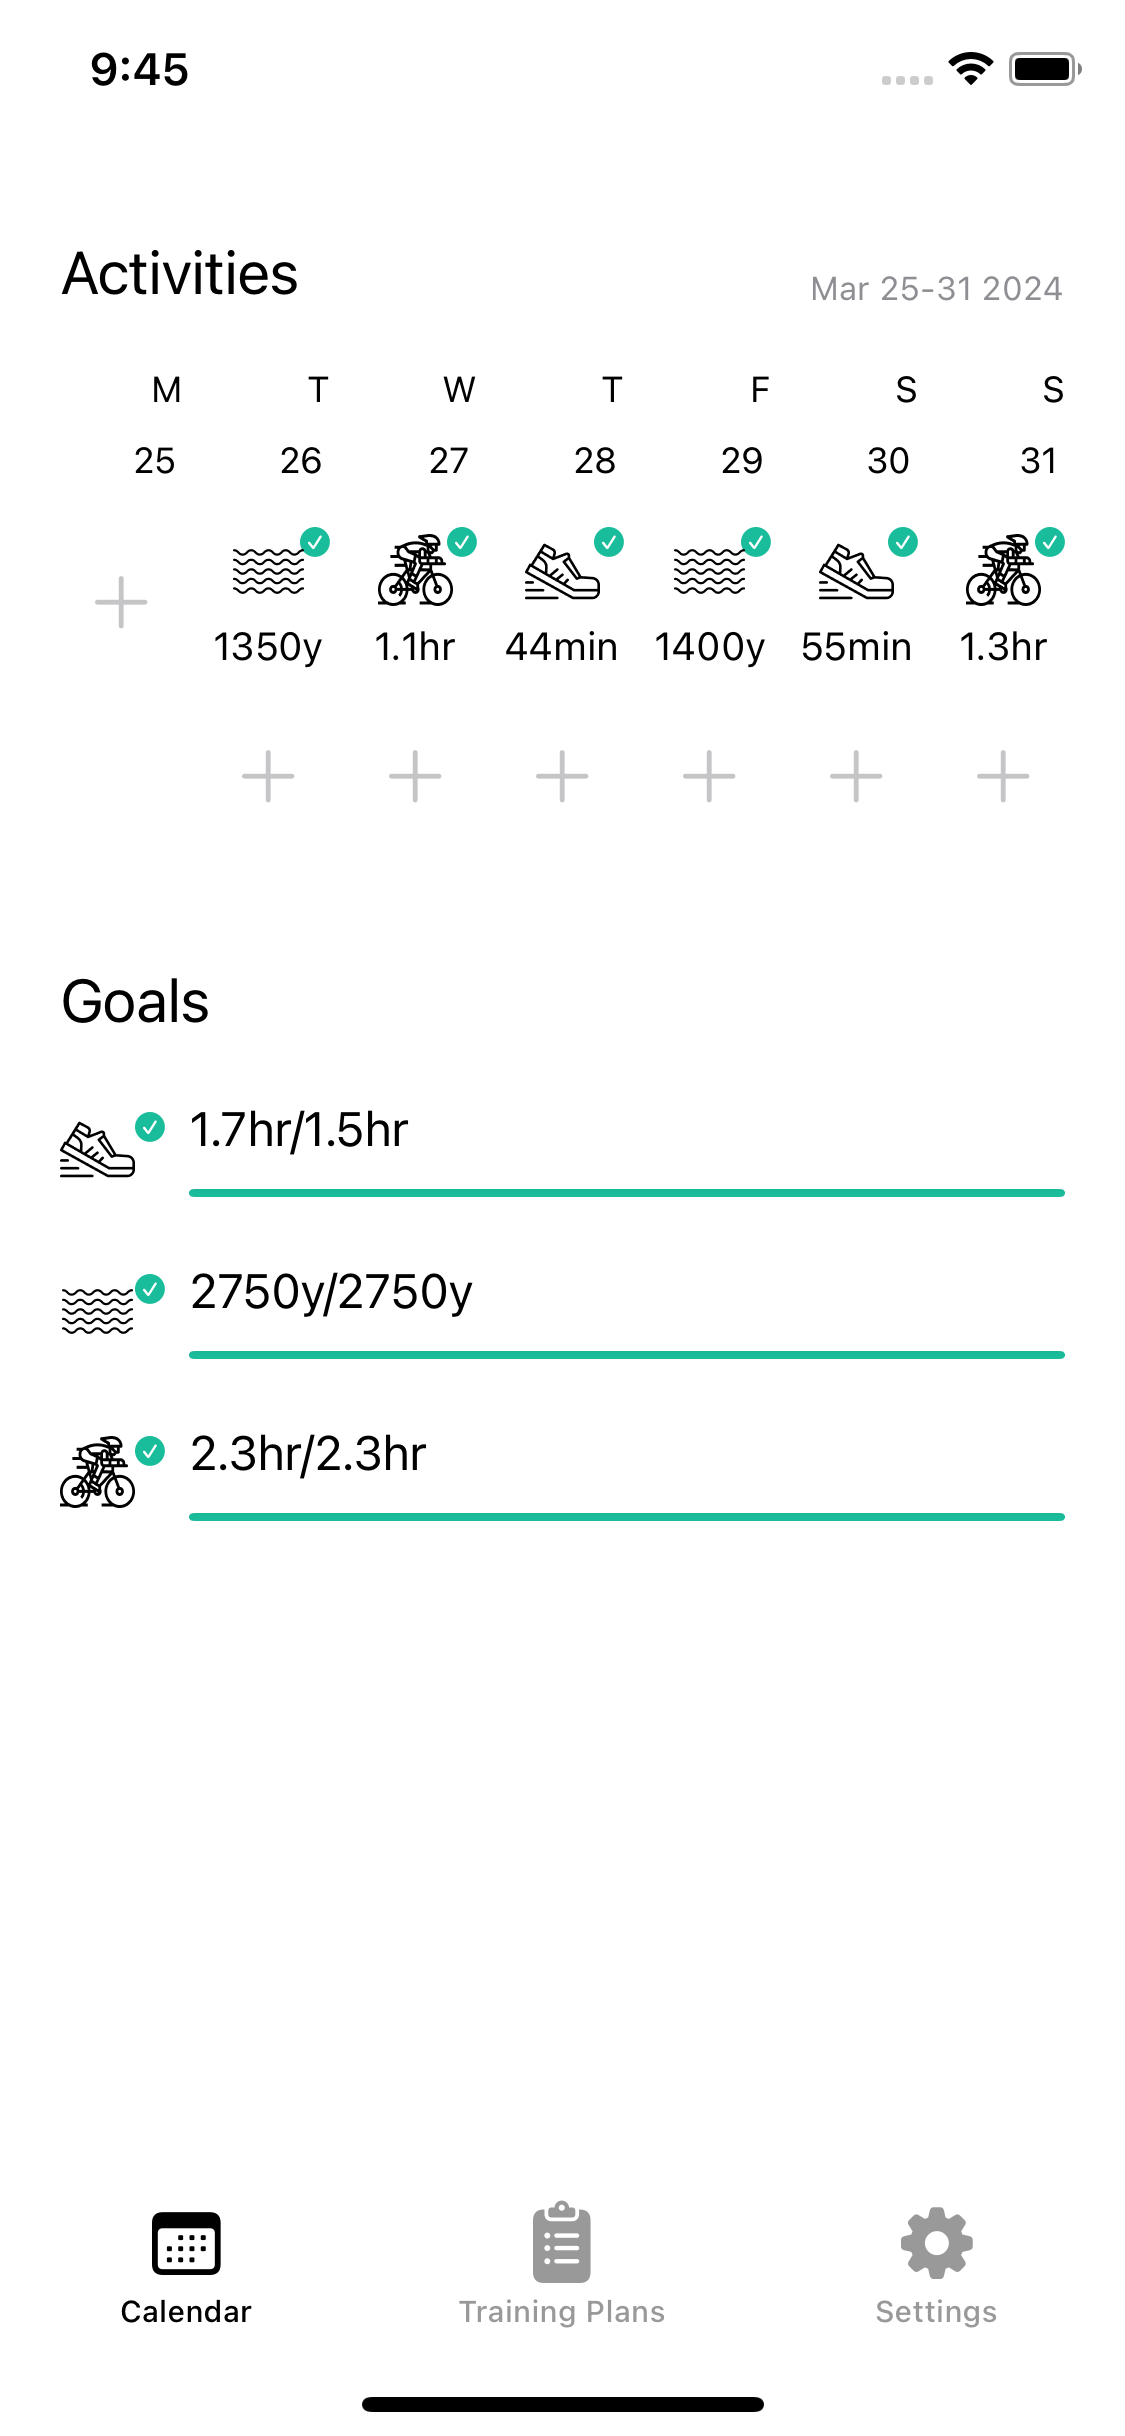Add a second activity under the 1.3hr ride
Screen dimensions: 1125x2436
click(1003, 776)
